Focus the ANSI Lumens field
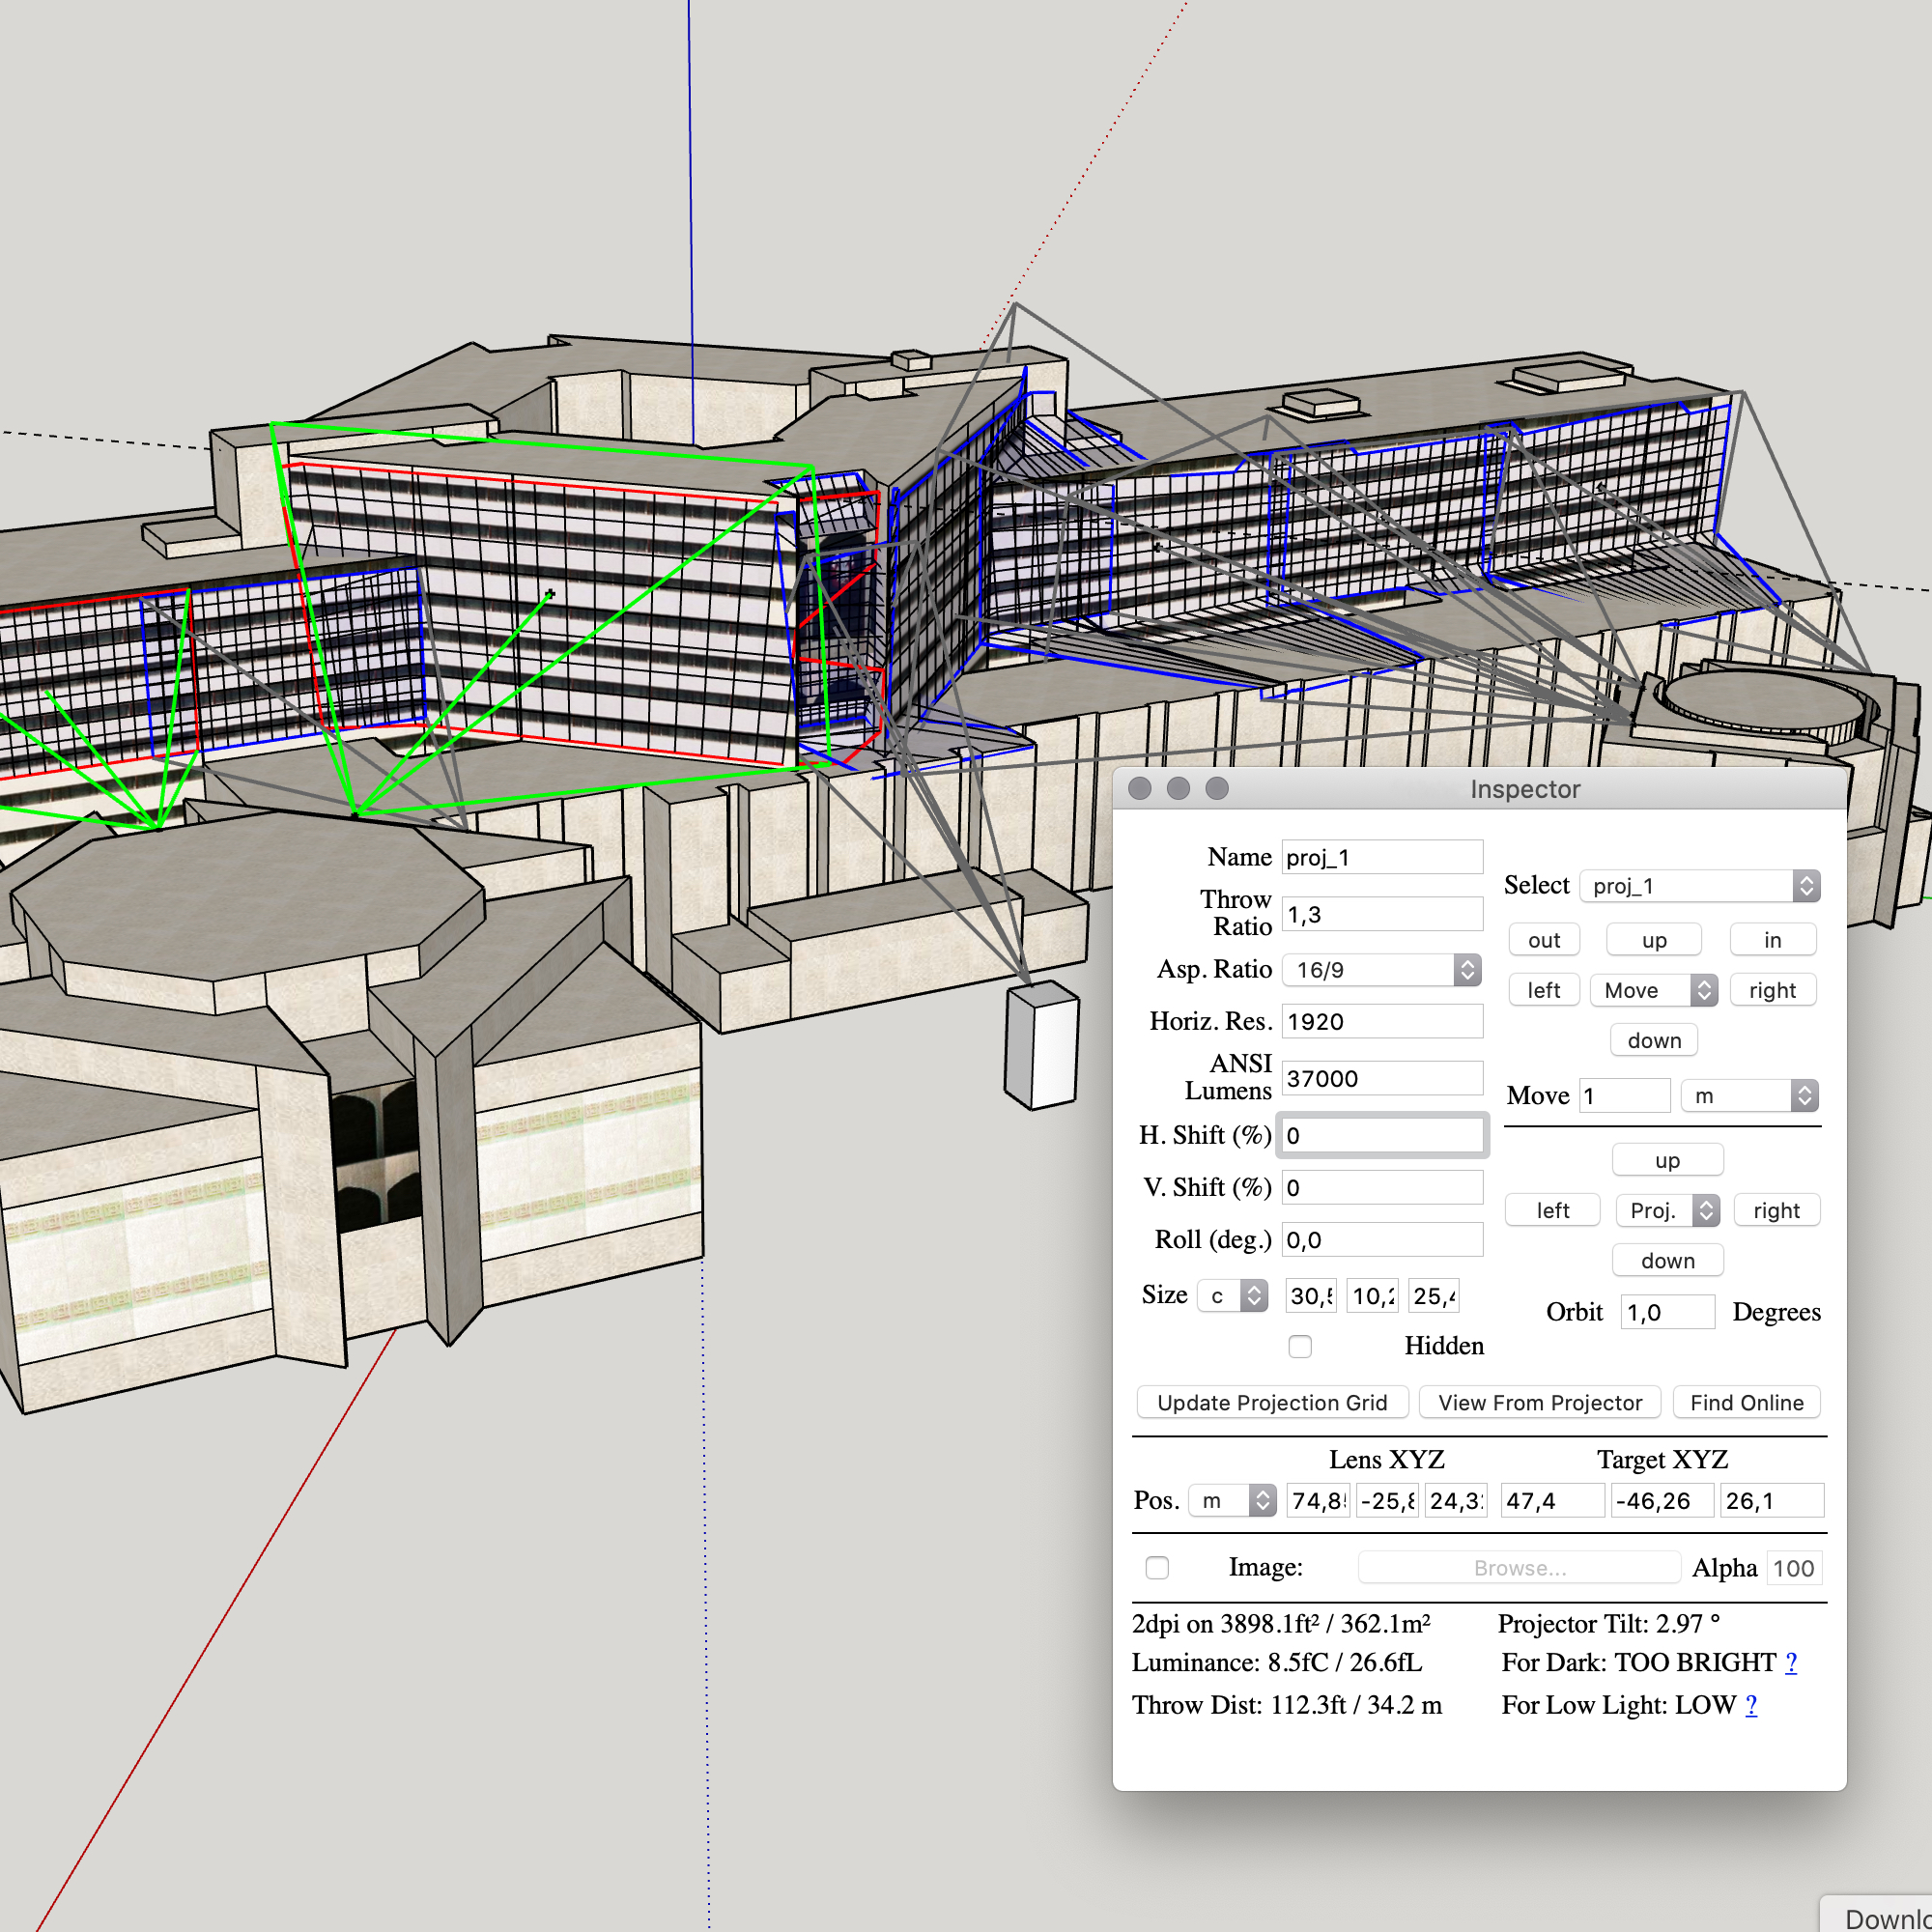 [x=1381, y=1078]
